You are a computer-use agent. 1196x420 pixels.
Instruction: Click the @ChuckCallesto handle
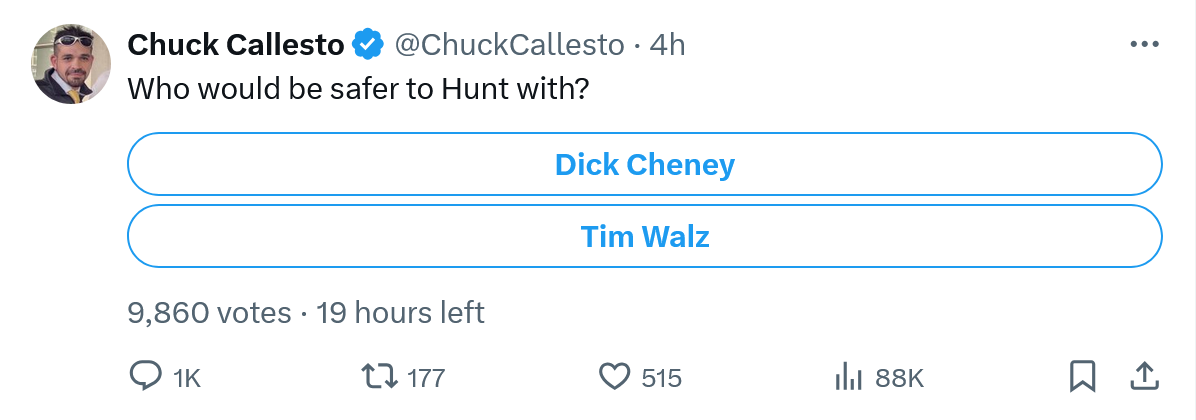click(508, 44)
